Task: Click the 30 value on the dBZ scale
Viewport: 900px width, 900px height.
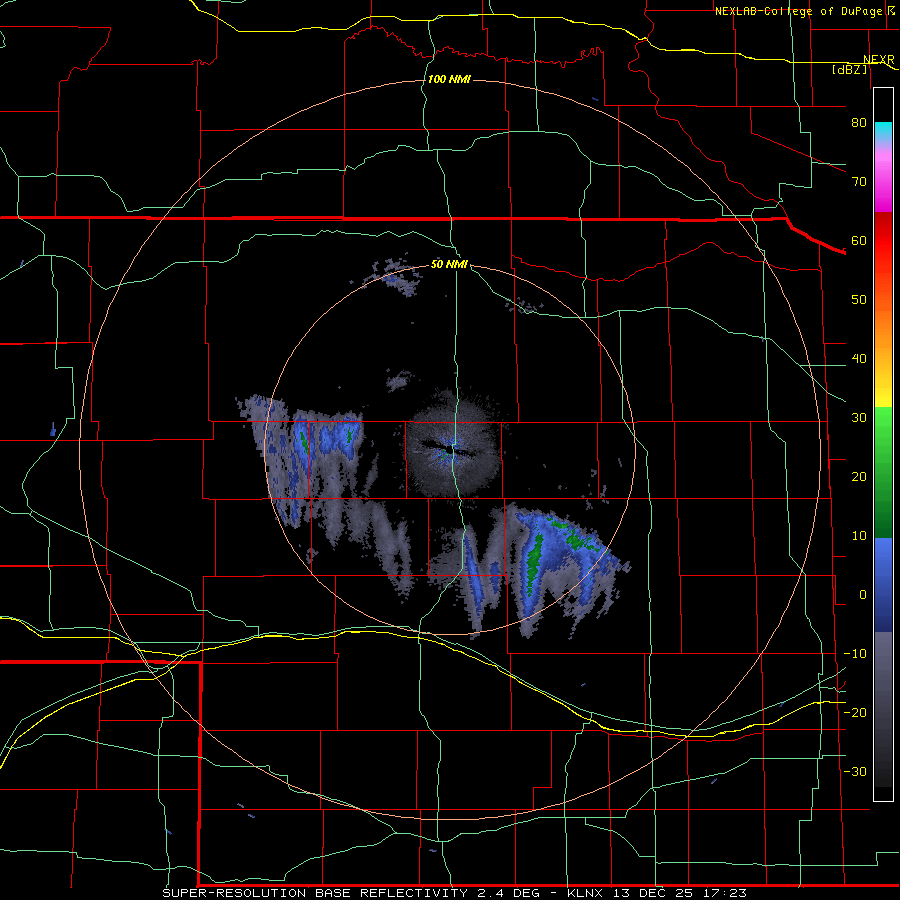Action: (x=859, y=418)
